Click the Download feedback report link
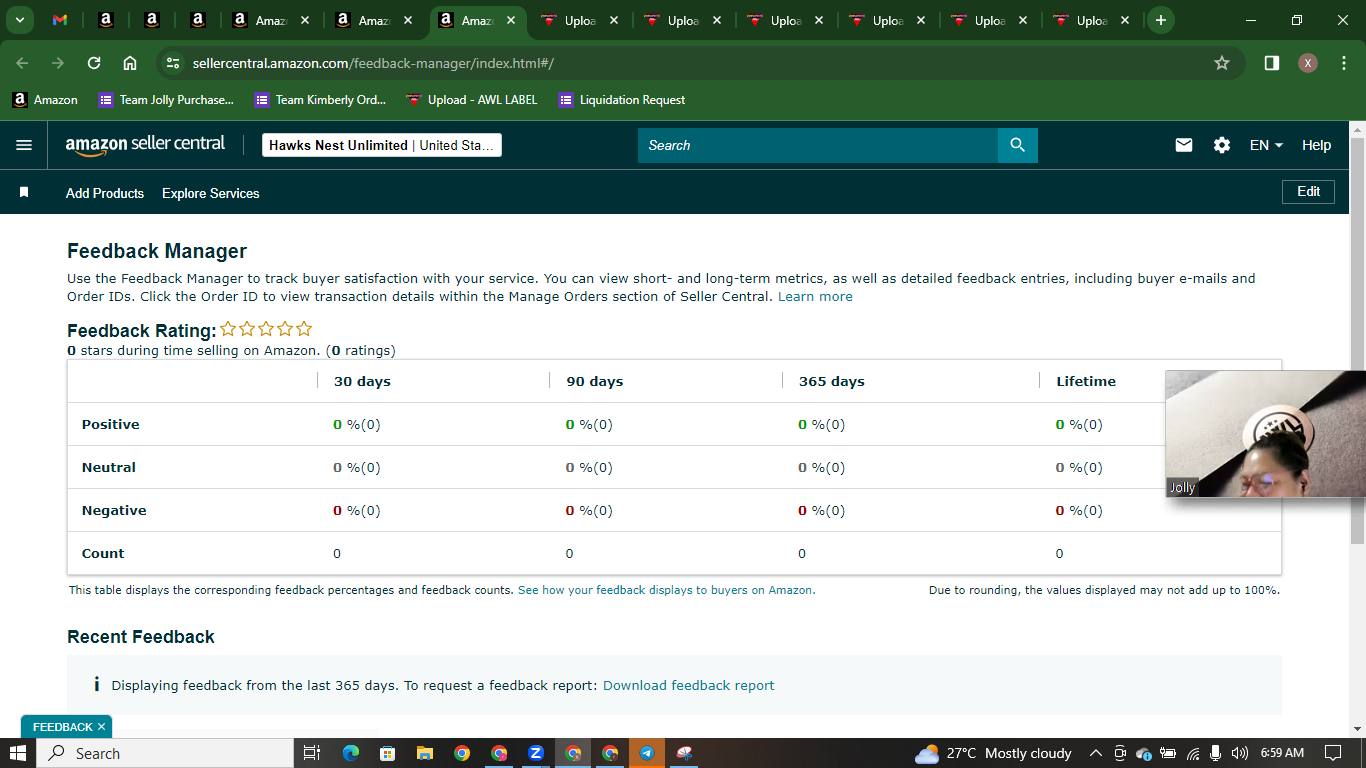This screenshot has width=1366, height=768. pyautogui.click(x=689, y=685)
